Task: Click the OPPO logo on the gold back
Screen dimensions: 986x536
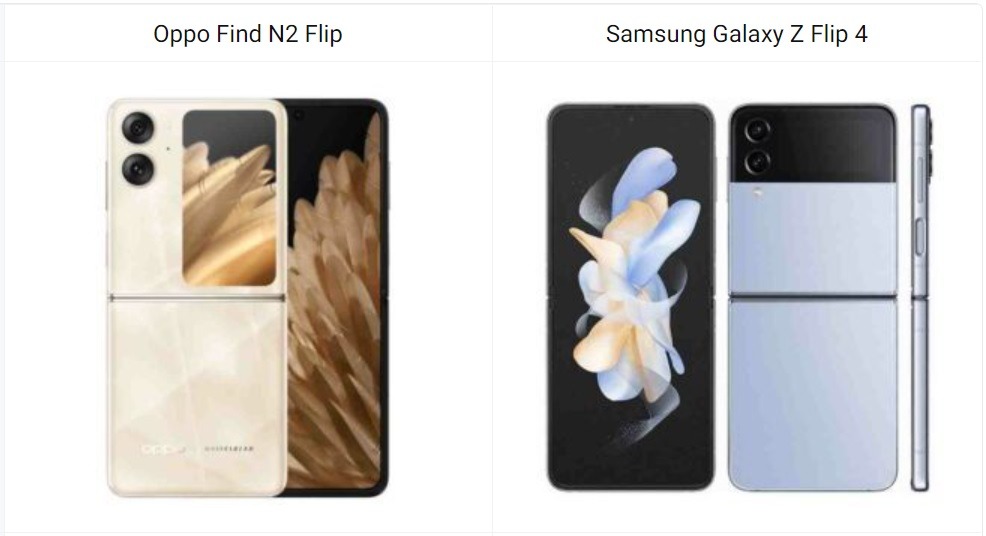Action: tap(165, 449)
